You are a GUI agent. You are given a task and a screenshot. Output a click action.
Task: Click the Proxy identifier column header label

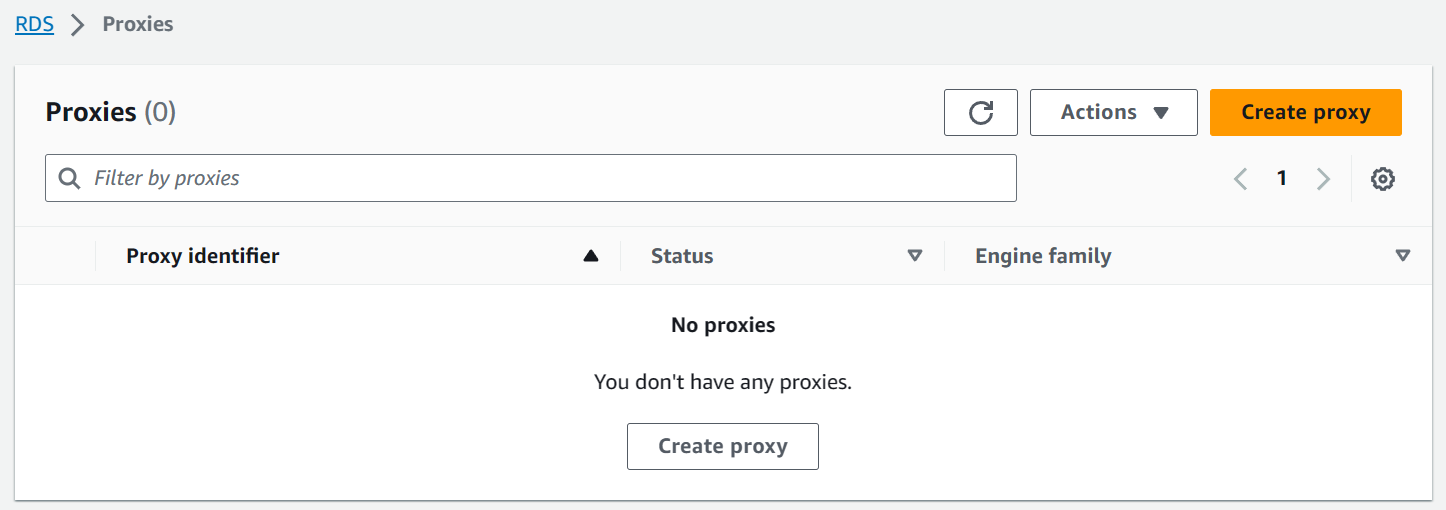(x=203, y=256)
